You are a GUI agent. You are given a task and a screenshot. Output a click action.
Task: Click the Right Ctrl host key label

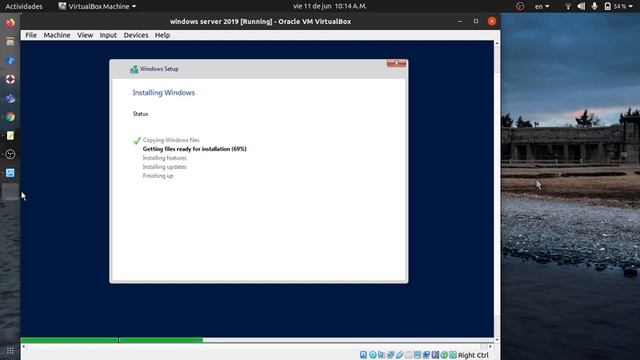point(473,355)
